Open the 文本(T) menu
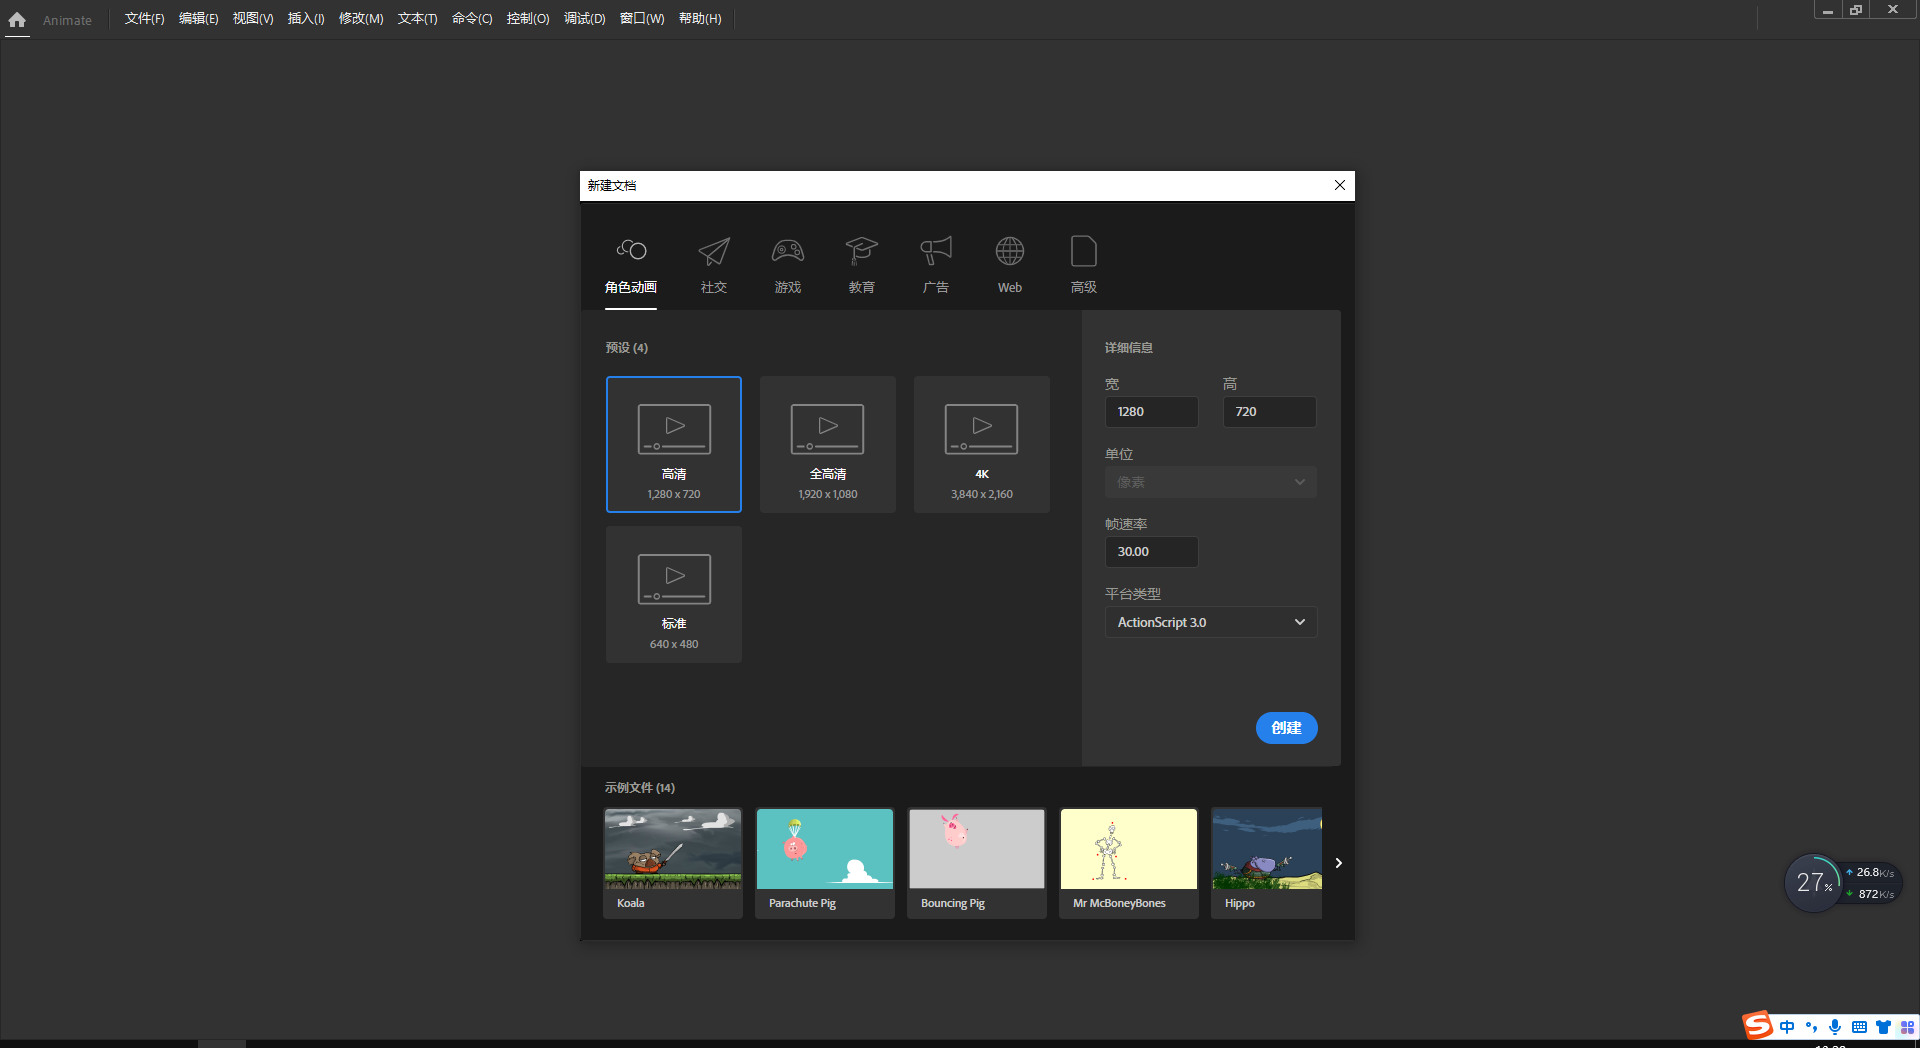 click(417, 19)
